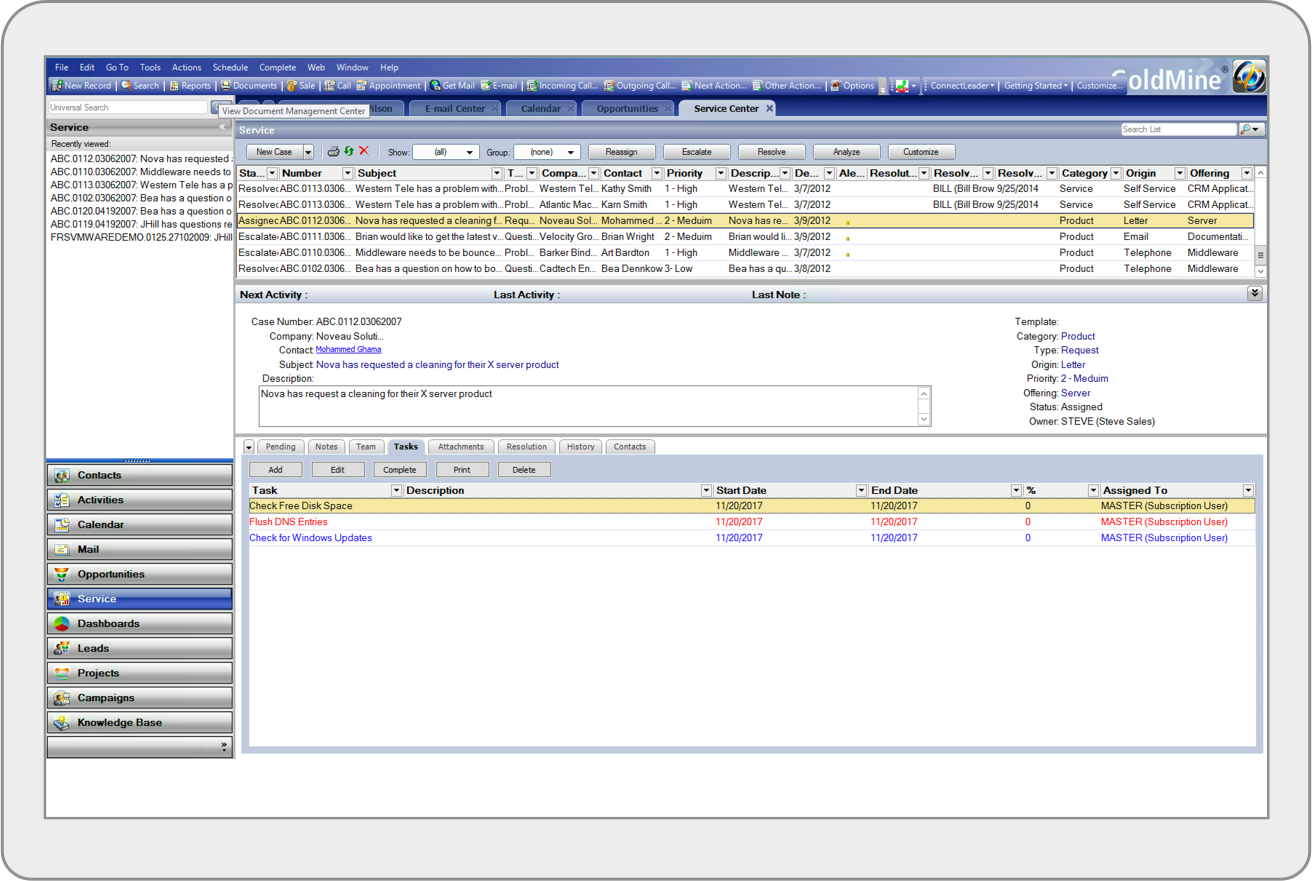1312x881 pixels.
Task: Open Projects in the navigation pane
Action: pyautogui.click(x=139, y=673)
